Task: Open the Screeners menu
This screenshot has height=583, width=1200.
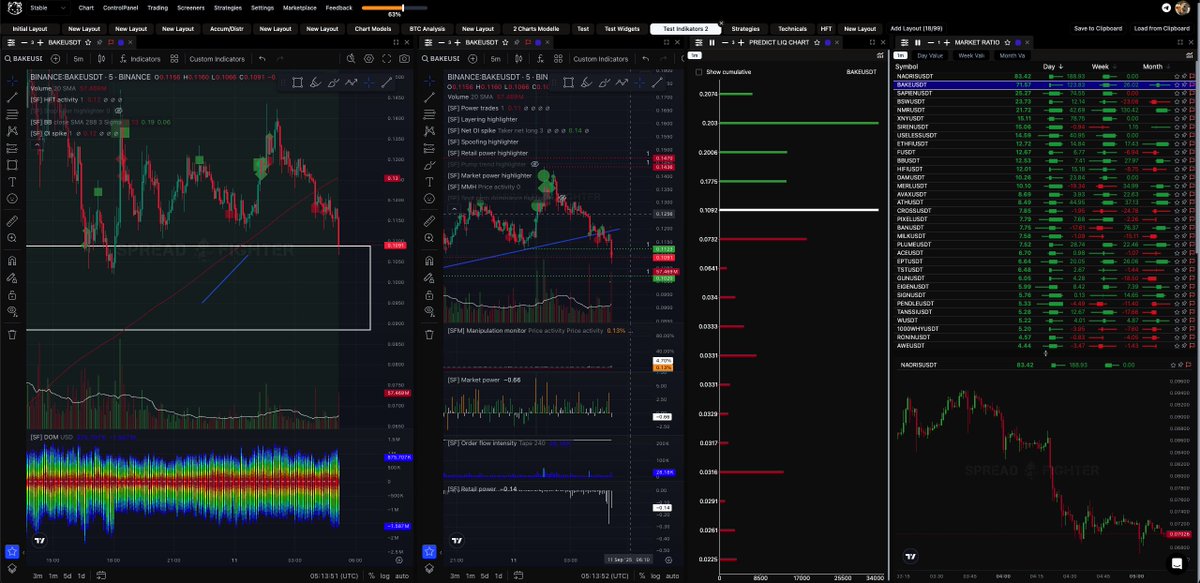Action: (x=191, y=7)
